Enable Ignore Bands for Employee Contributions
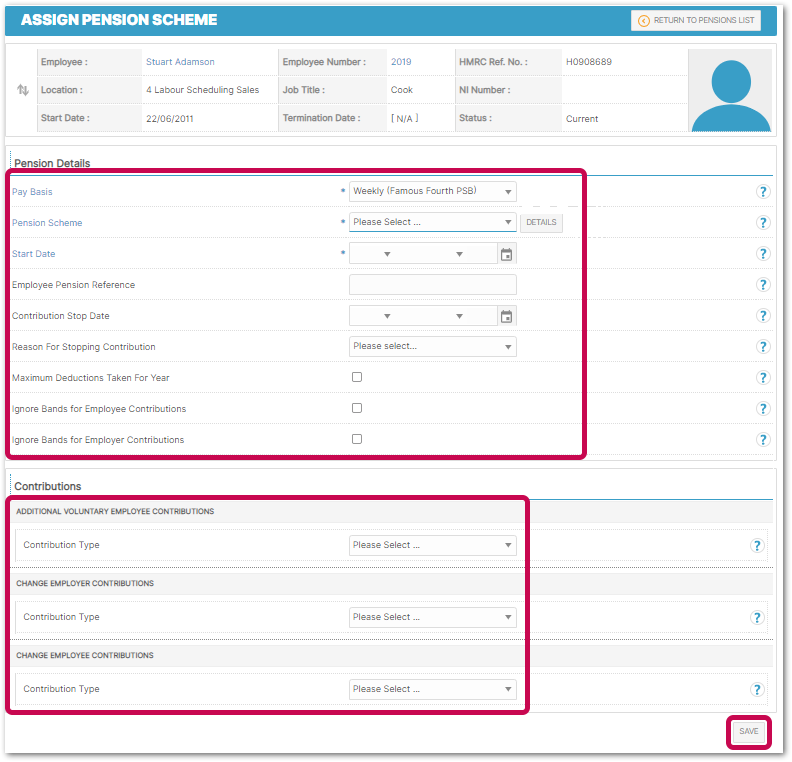This screenshot has height=762, width=792. tap(357, 408)
